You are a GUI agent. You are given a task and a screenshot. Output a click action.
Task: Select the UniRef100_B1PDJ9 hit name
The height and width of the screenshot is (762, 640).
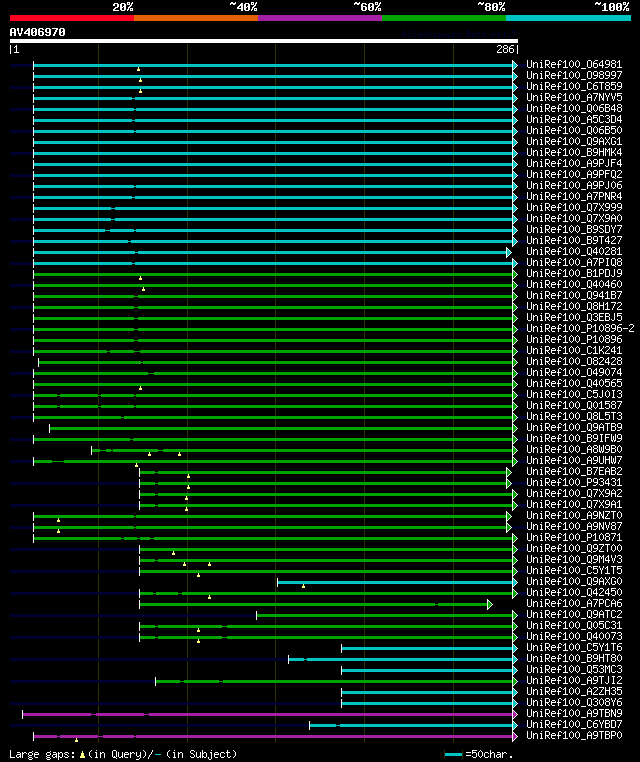click(x=574, y=273)
